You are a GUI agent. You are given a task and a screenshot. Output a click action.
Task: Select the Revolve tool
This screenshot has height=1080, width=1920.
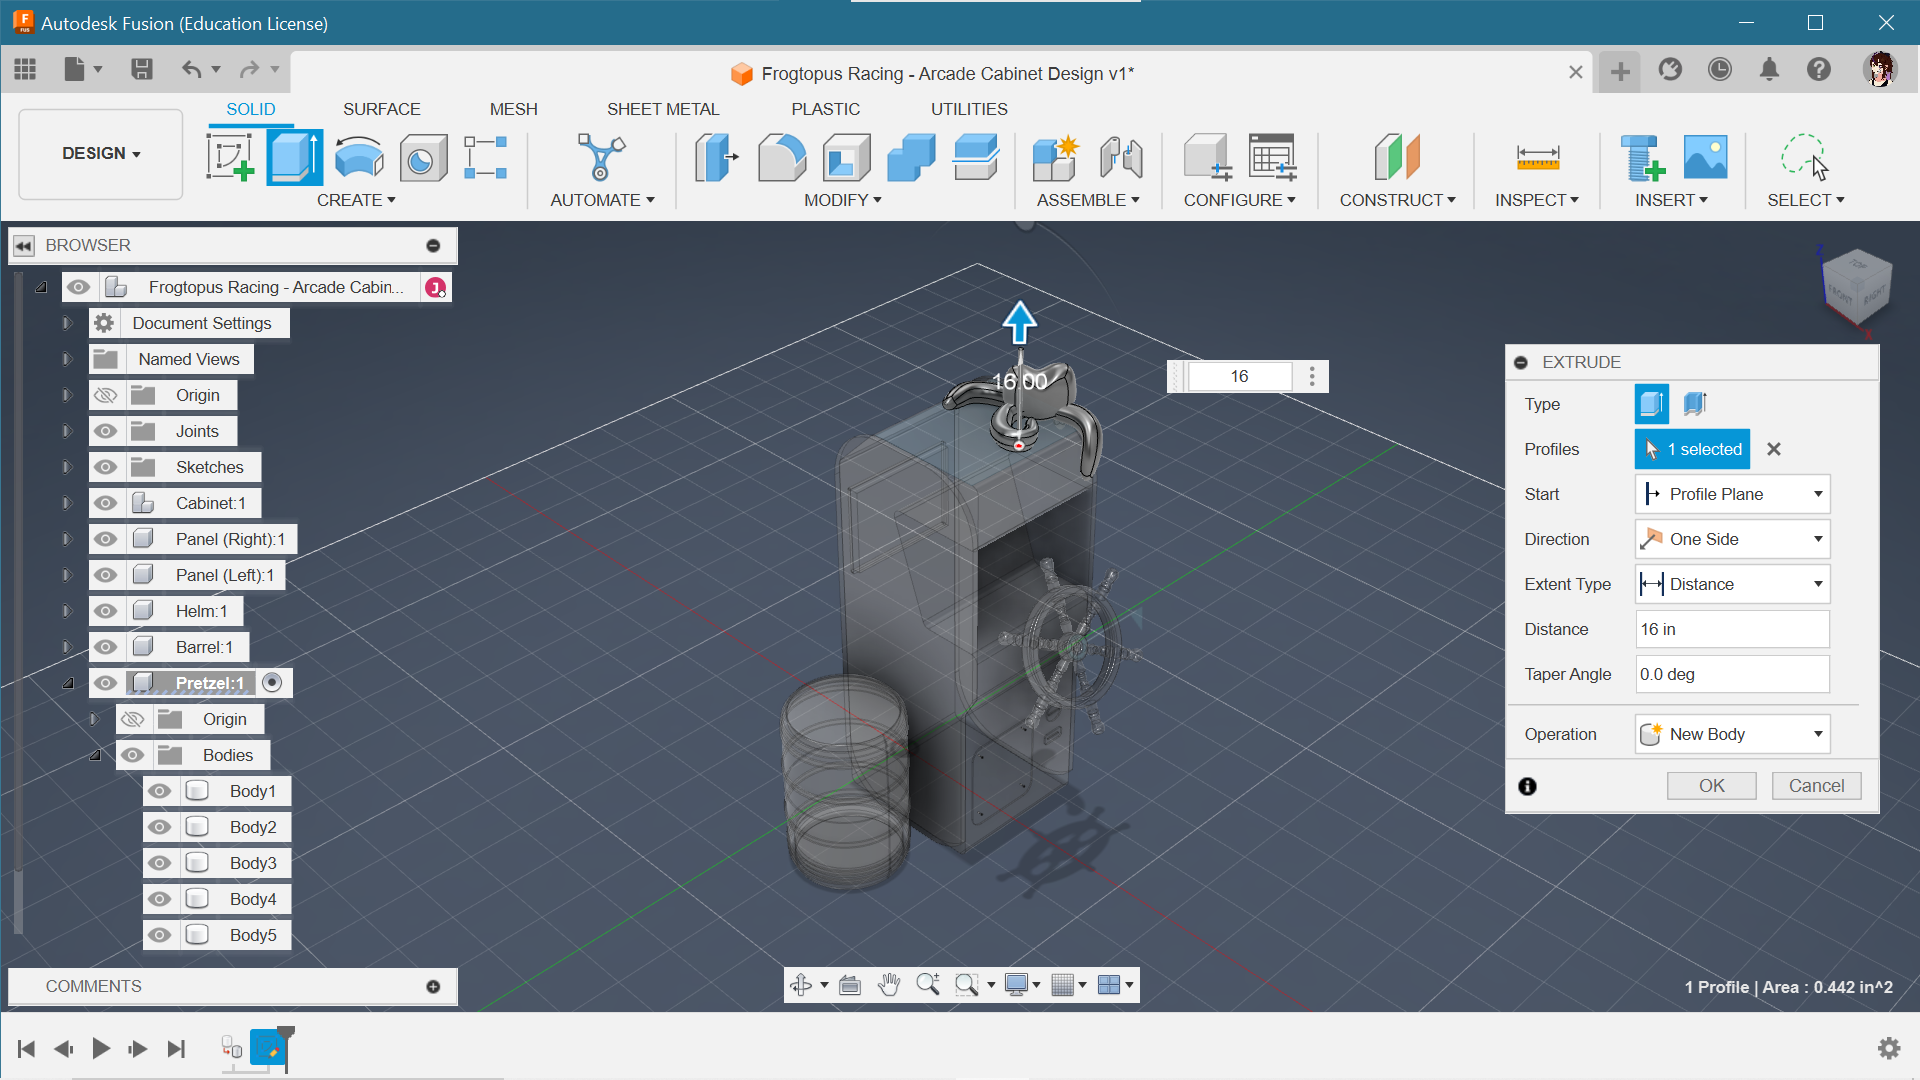coord(359,158)
